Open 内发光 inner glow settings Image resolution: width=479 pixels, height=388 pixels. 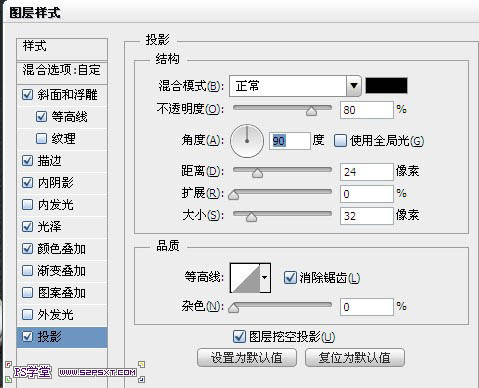point(55,205)
